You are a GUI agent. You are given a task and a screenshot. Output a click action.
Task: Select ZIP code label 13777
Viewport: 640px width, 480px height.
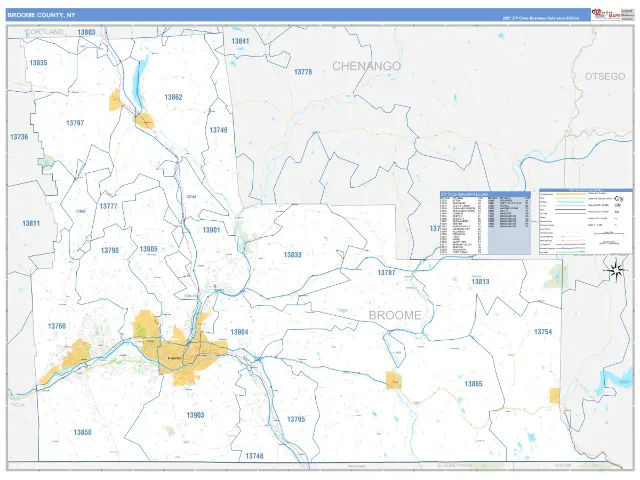pos(108,206)
